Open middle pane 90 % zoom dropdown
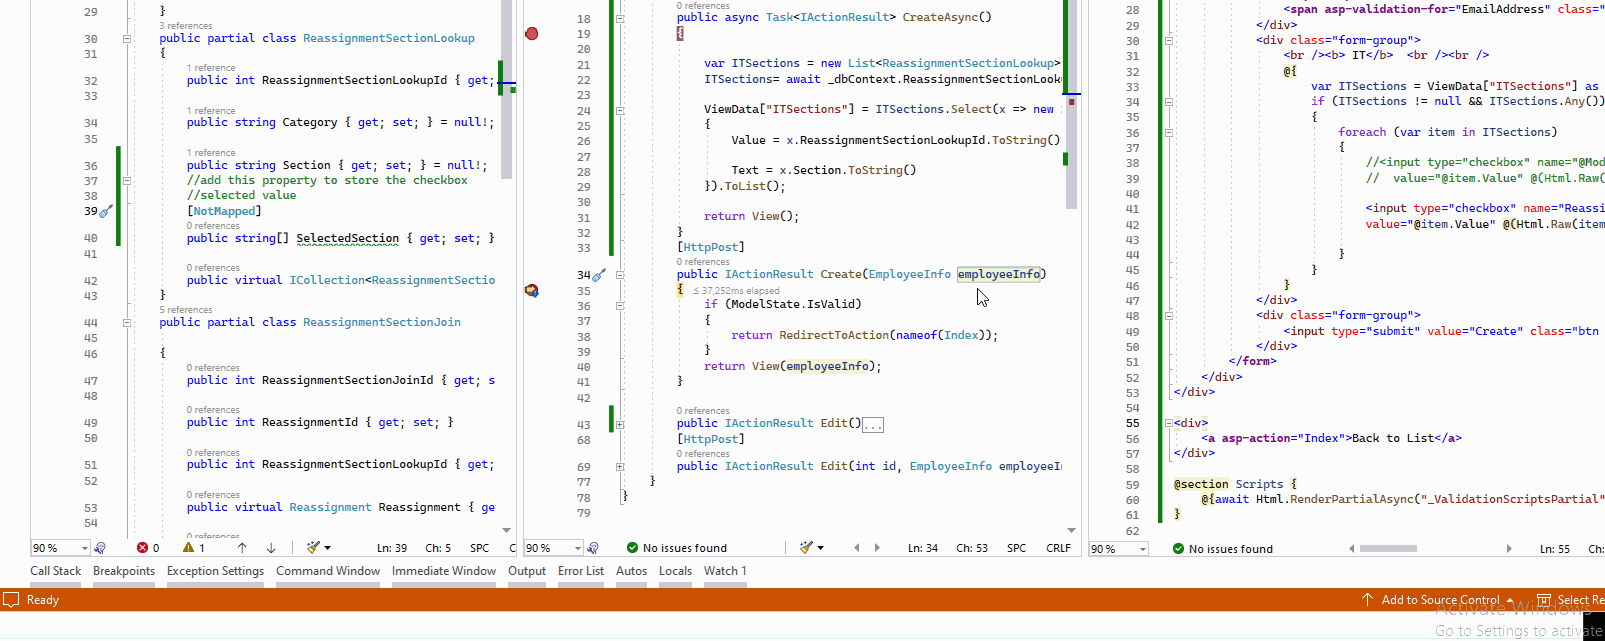 coord(578,548)
